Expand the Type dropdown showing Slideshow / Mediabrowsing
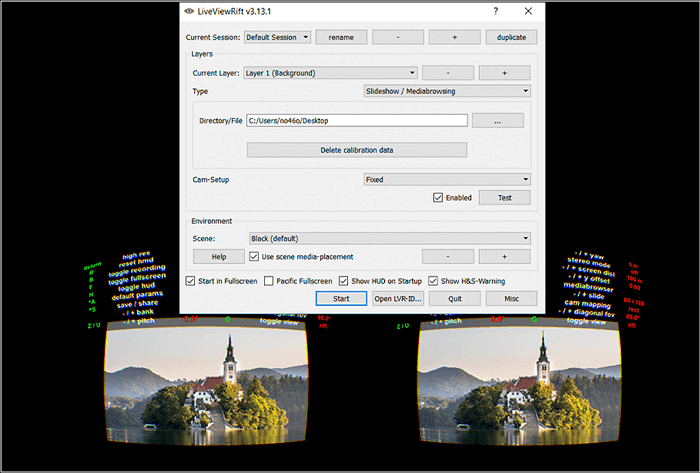 coord(446,91)
